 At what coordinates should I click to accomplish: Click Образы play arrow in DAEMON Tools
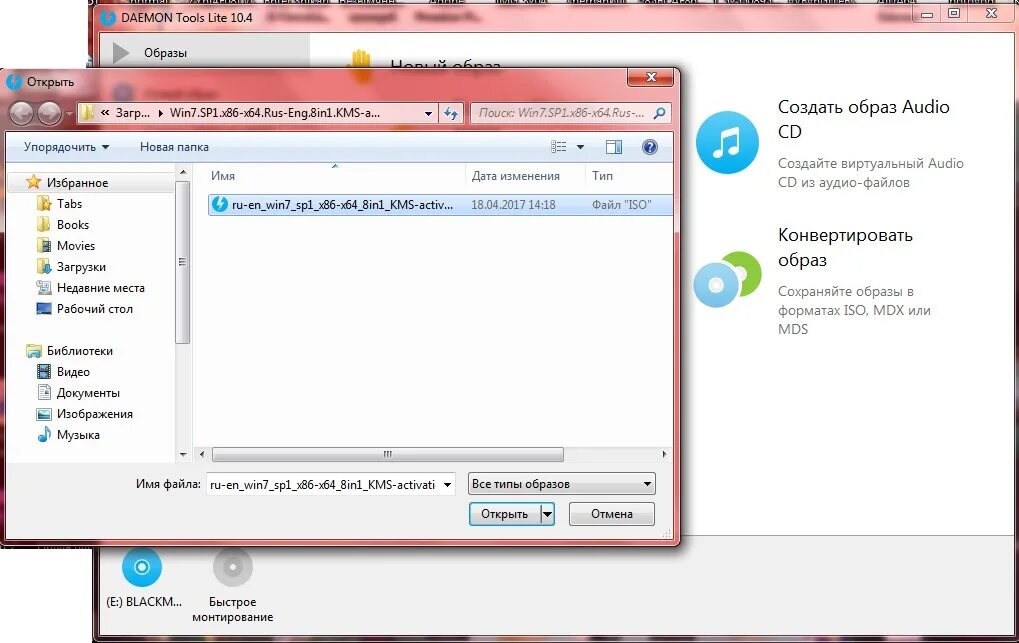[x=121, y=53]
